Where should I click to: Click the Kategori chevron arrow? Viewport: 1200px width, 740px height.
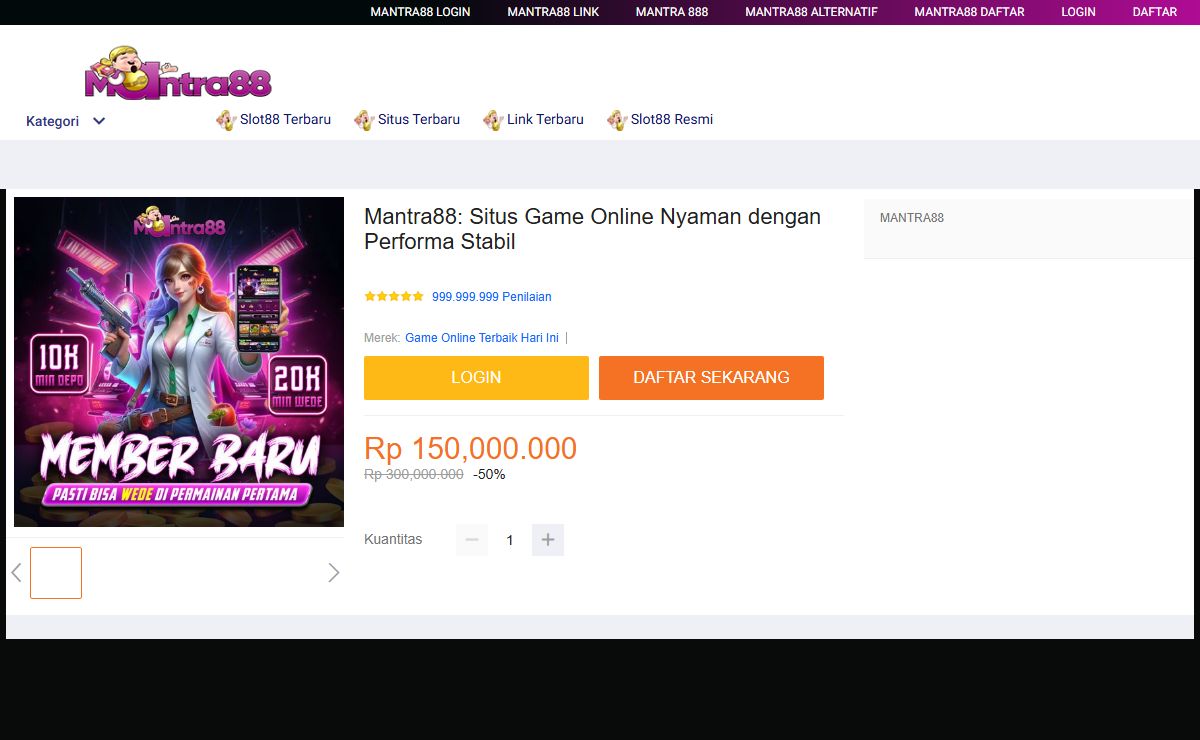99,121
